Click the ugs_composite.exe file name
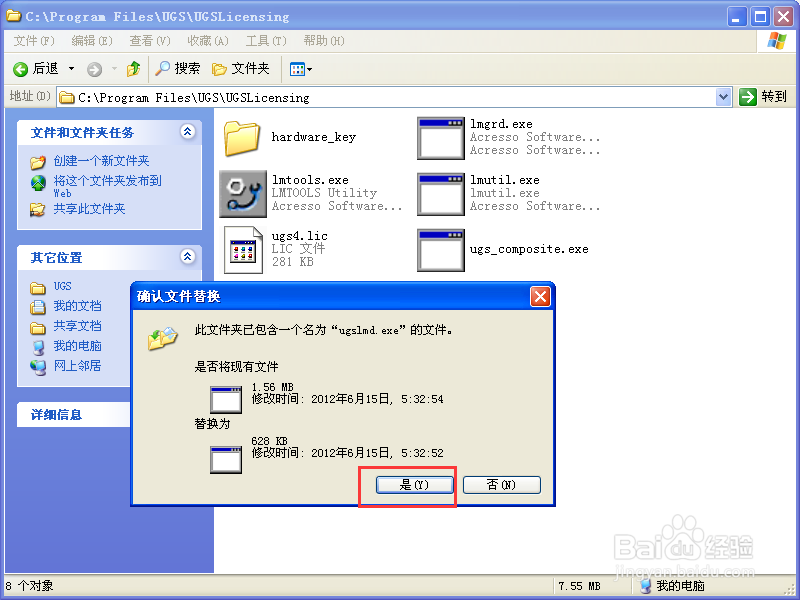The width and height of the screenshot is (800, 600). (x=529, y=249)
